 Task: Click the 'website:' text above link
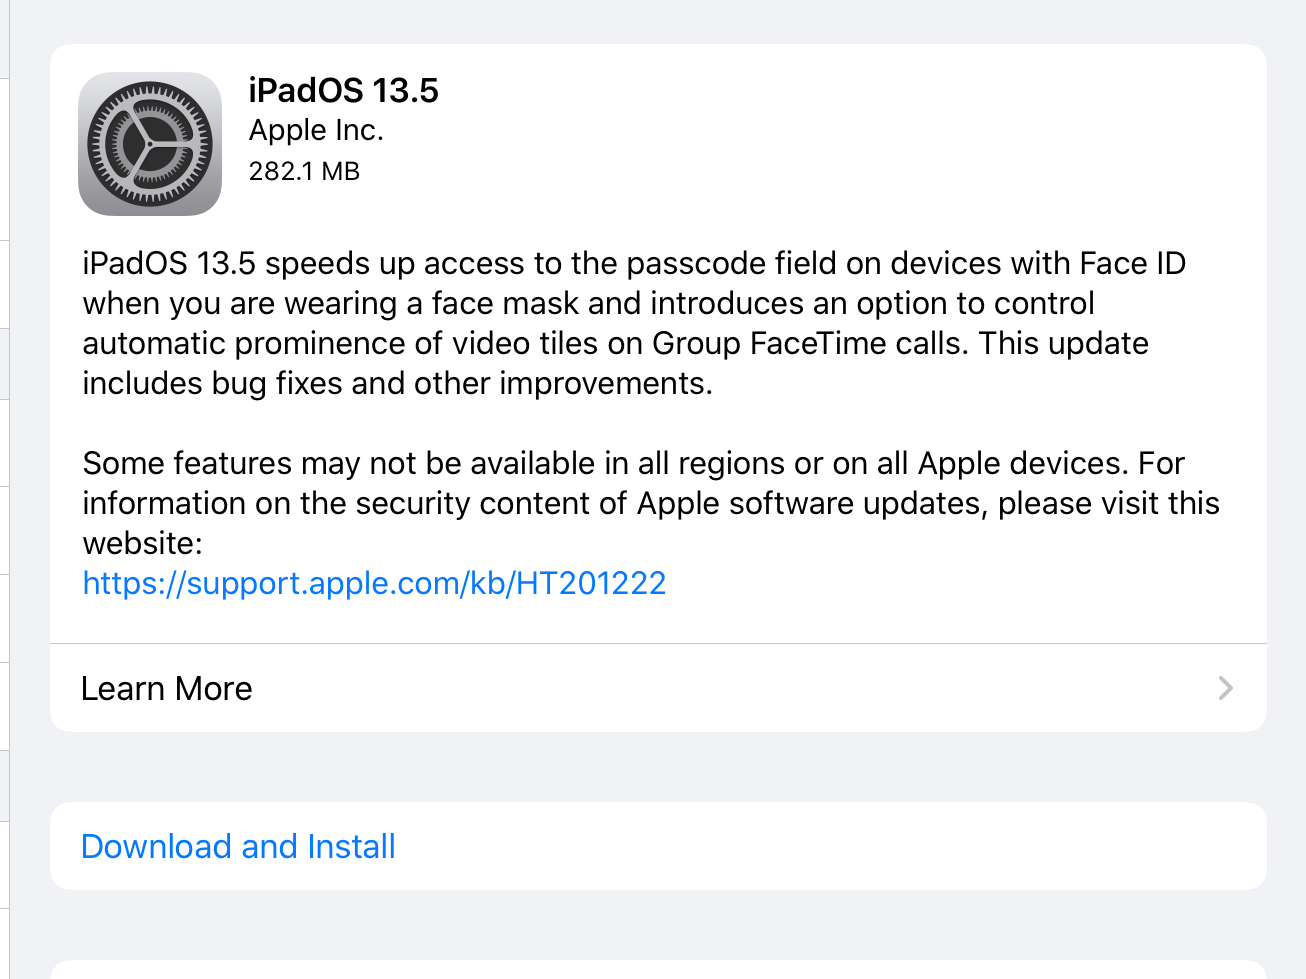pos(142,543)
